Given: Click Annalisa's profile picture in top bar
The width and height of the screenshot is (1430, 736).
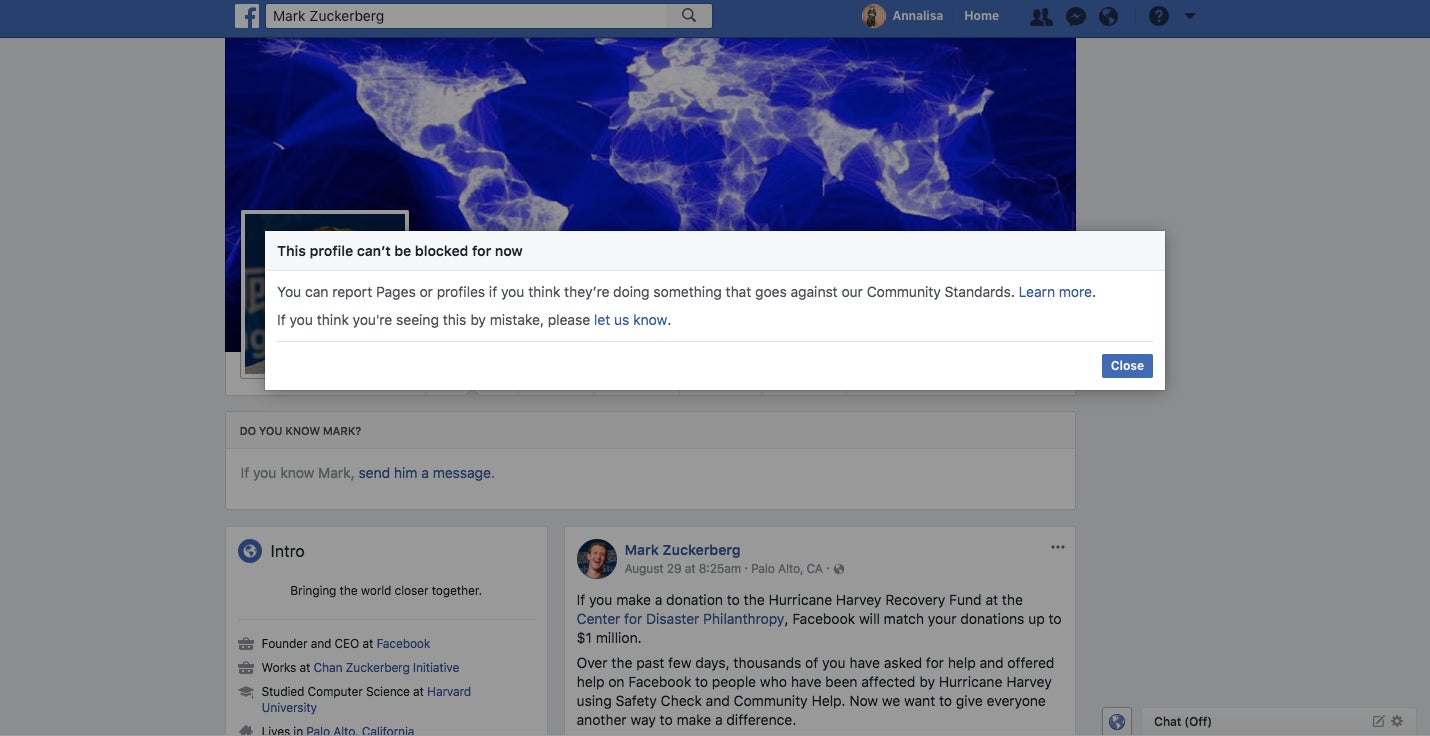Looking at the screenshot, I should click(x=873, y=16).
